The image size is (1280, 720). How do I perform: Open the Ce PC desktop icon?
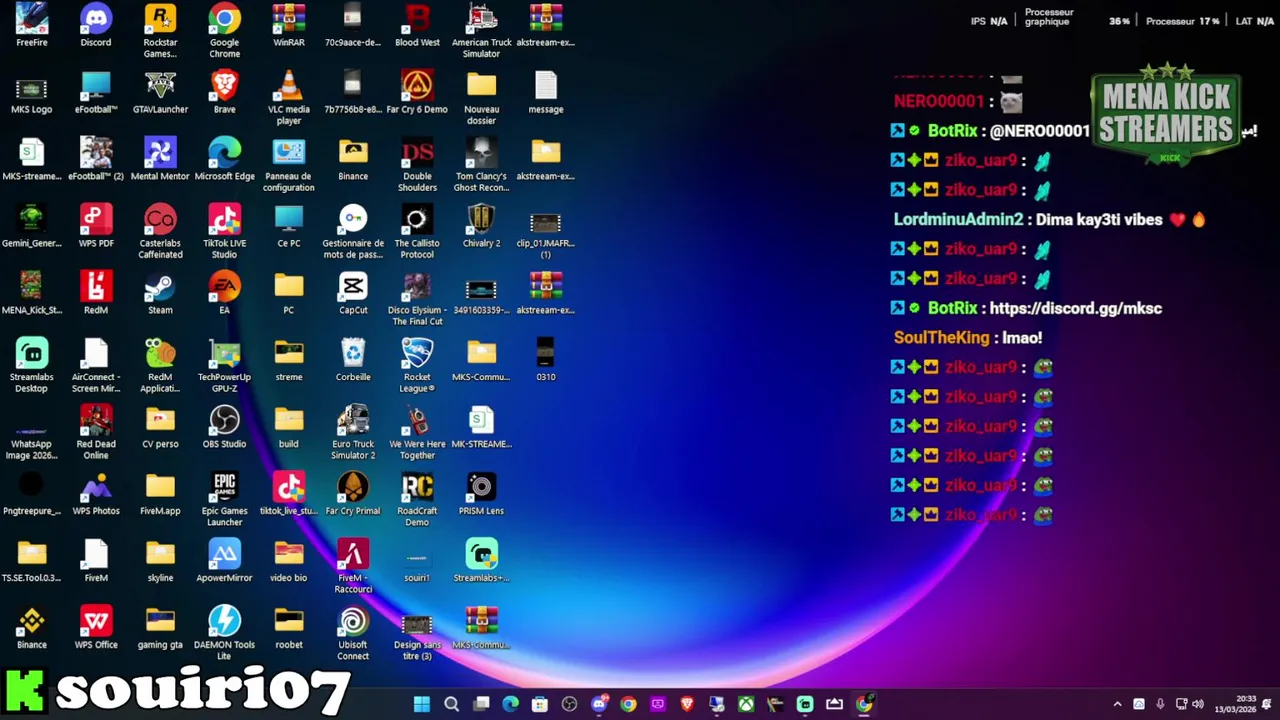pyautogui.click(x=289, y=226)
